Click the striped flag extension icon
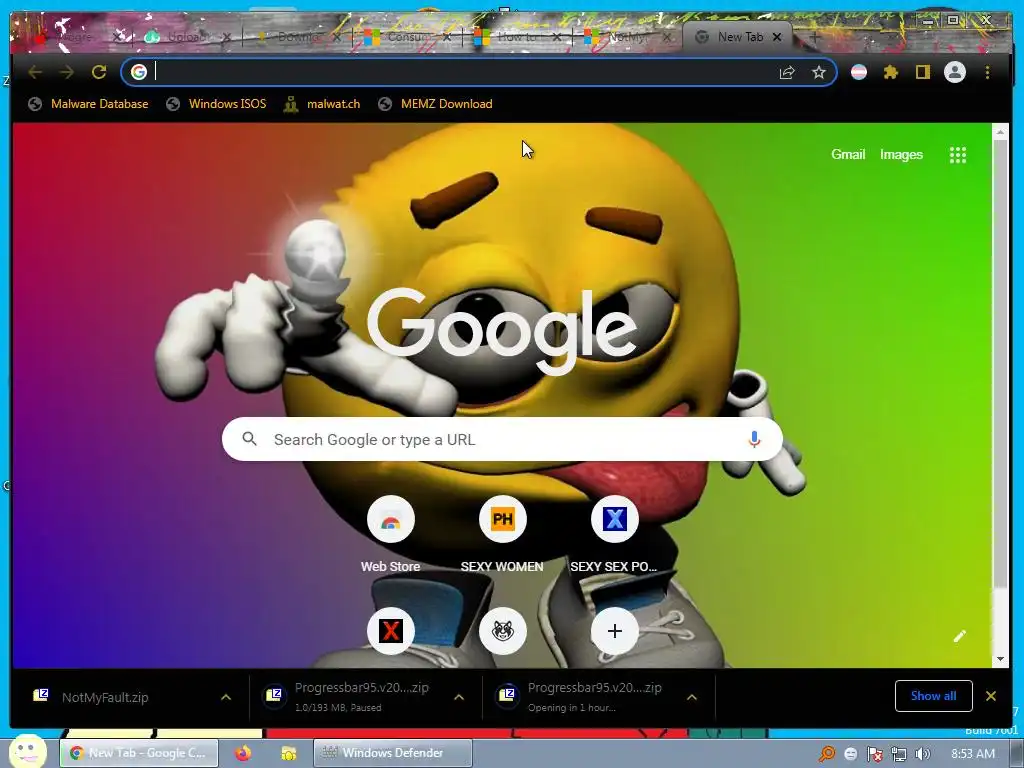Viewport: 1024px width, 768px height. tap(859, 72)
